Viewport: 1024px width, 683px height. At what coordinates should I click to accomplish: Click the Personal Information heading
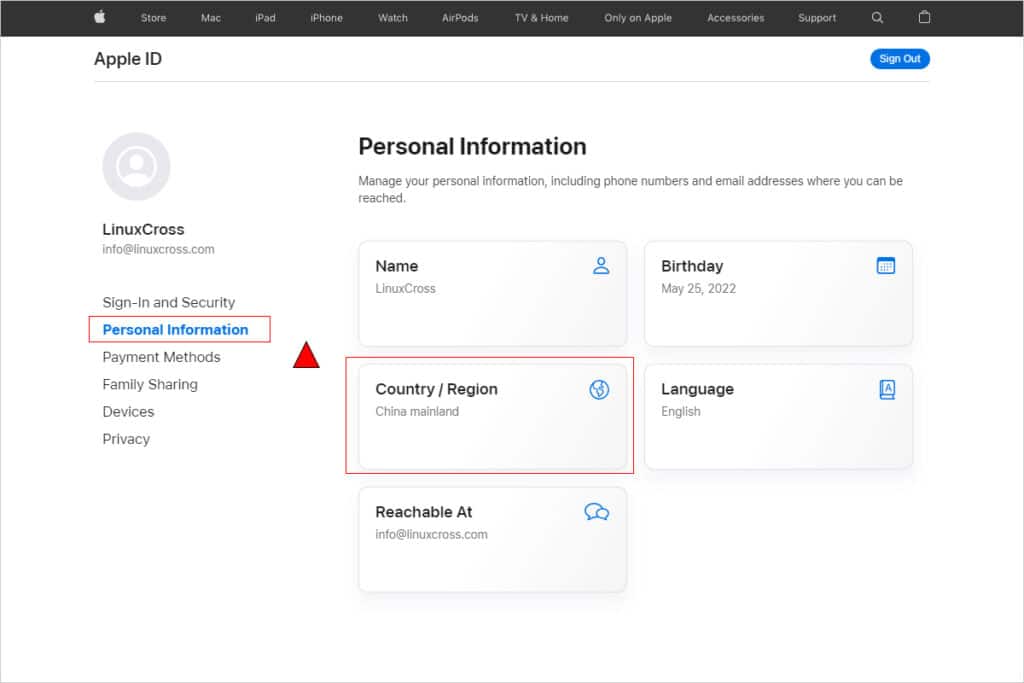coord(472,147)
